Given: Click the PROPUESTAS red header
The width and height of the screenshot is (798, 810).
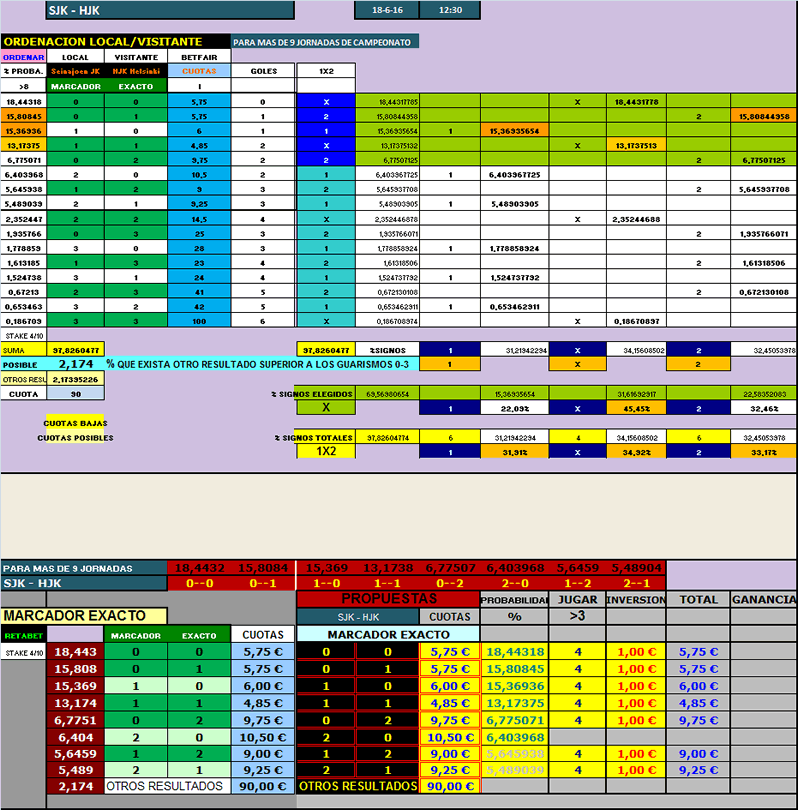Looking at the screenshot, I should [388, 598].
